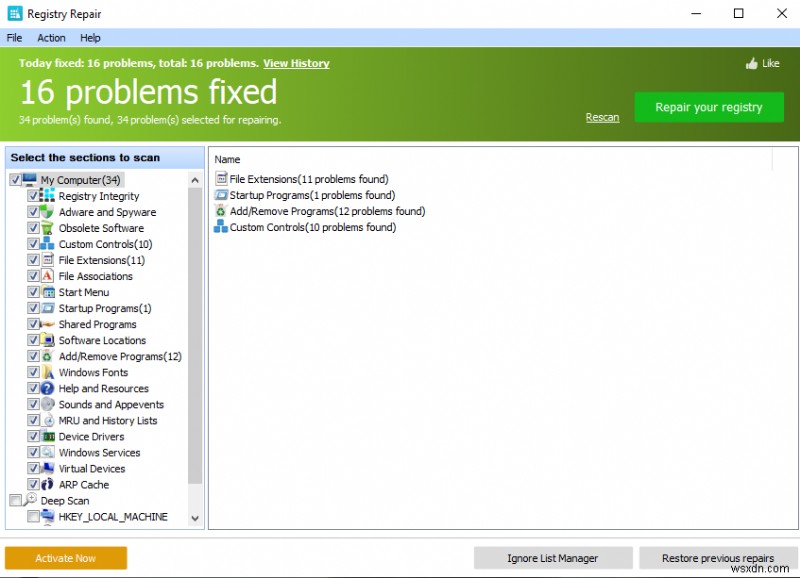Click the File Extensions icon in tree

tap(47, 260)
